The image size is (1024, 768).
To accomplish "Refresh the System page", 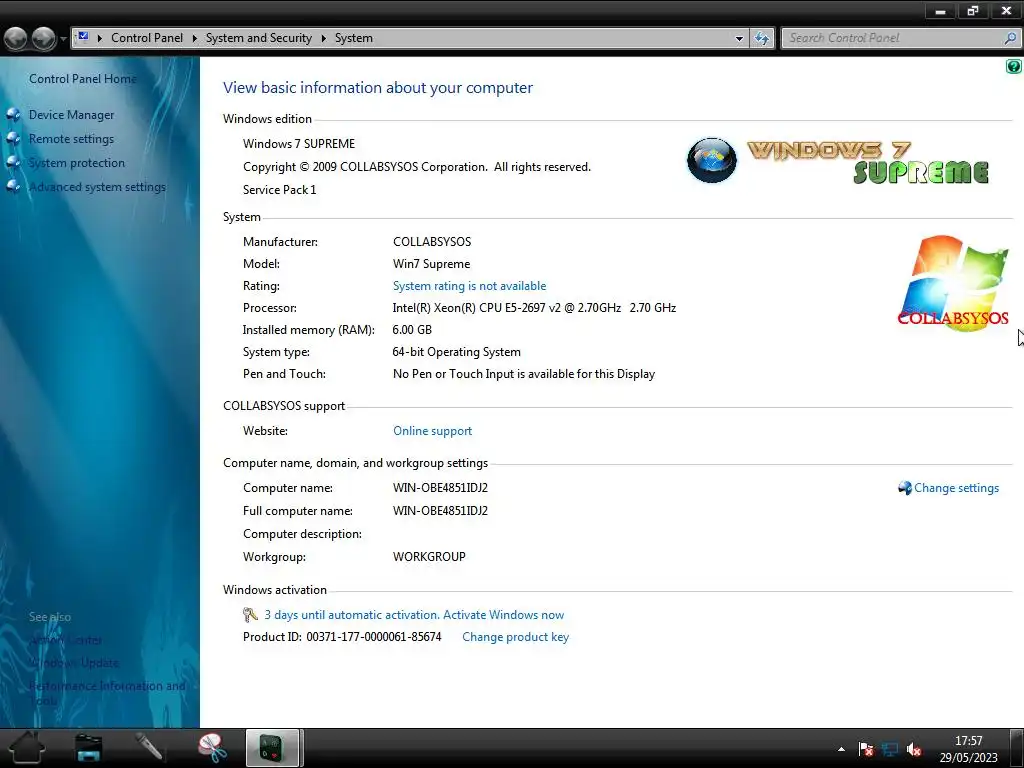I will coord(761,39).
